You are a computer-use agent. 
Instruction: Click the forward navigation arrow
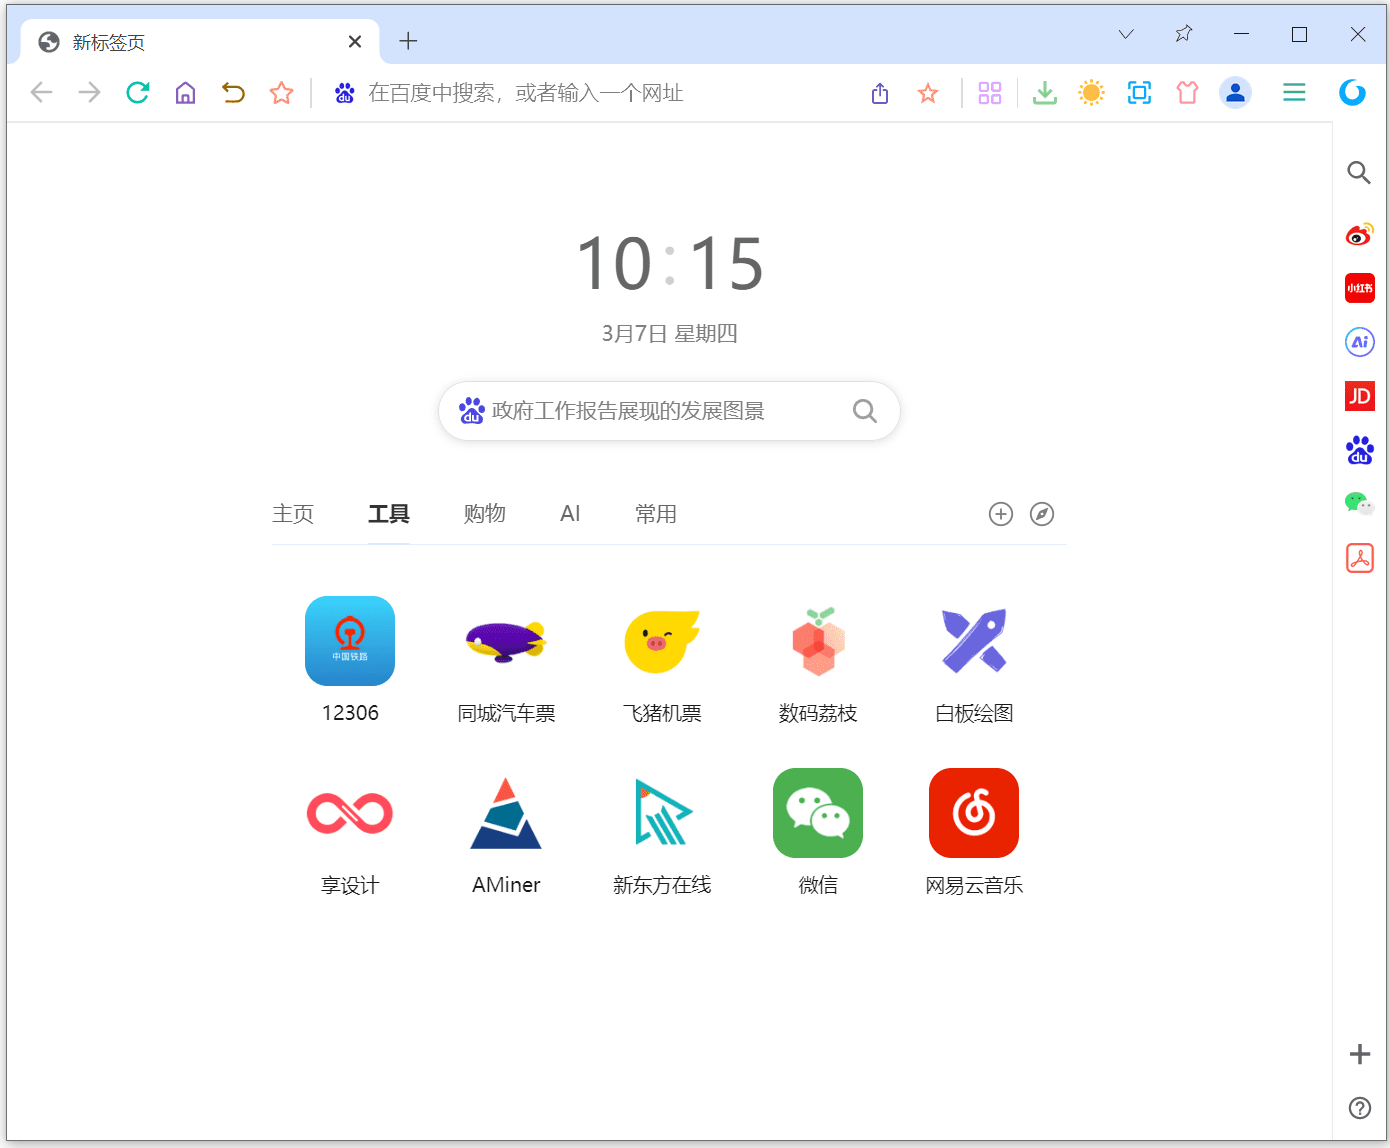pos(89,93)
